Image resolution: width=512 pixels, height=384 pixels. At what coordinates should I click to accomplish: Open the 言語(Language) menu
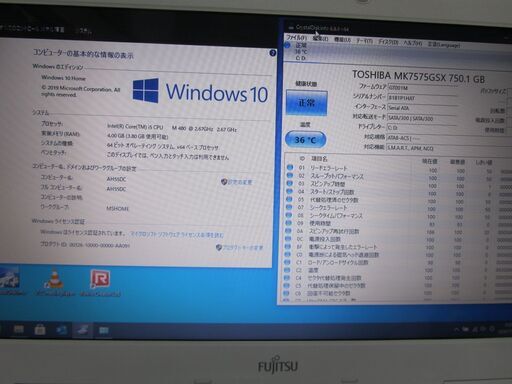(444, 44)
